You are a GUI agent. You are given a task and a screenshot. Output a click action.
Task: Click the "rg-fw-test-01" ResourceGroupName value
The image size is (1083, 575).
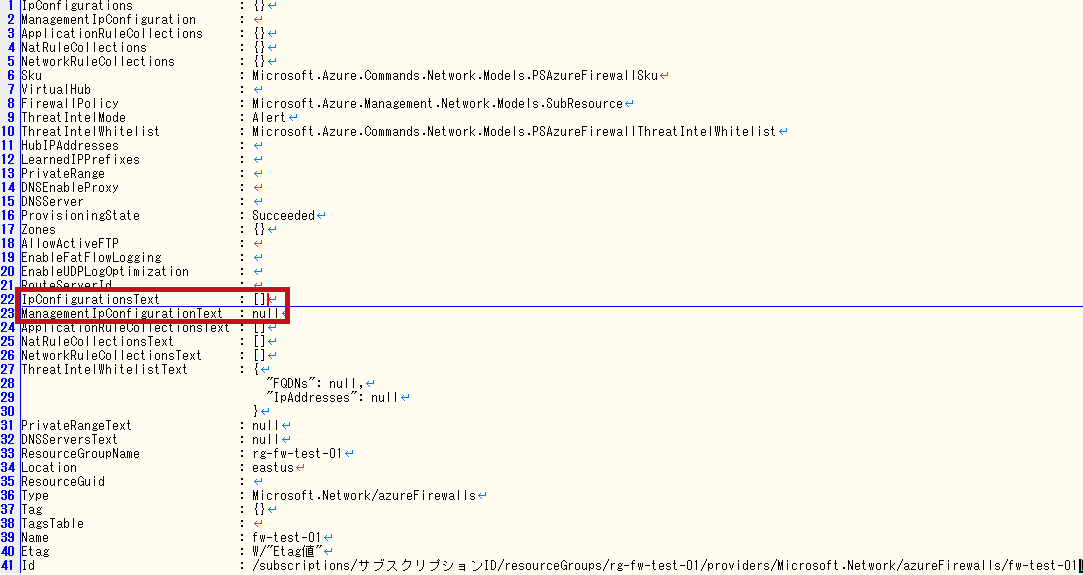pos(297,454)
